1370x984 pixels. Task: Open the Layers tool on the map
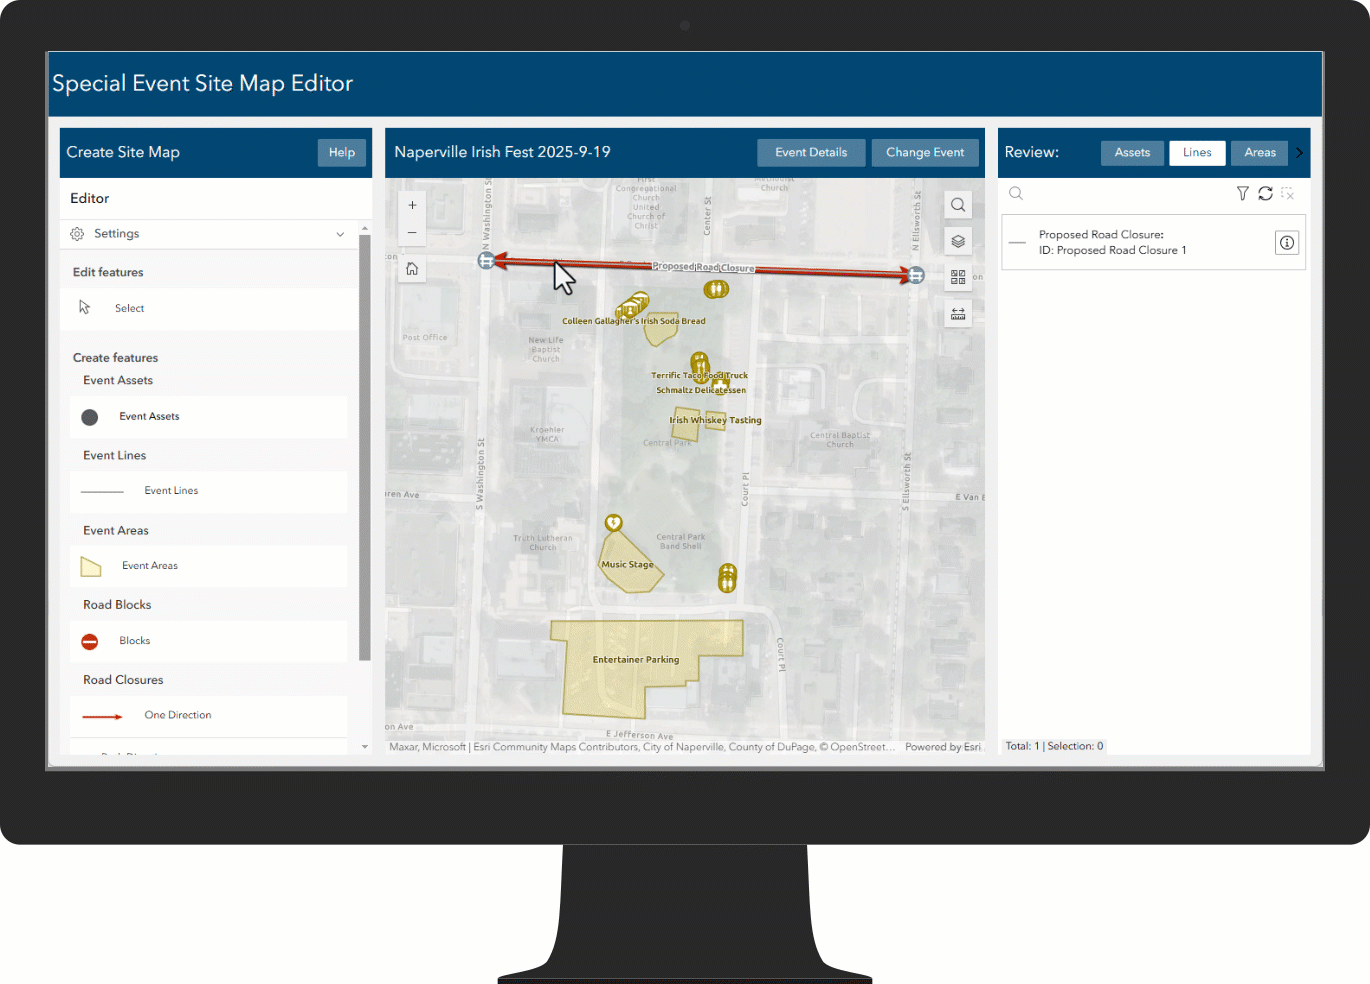click(957, 241)
